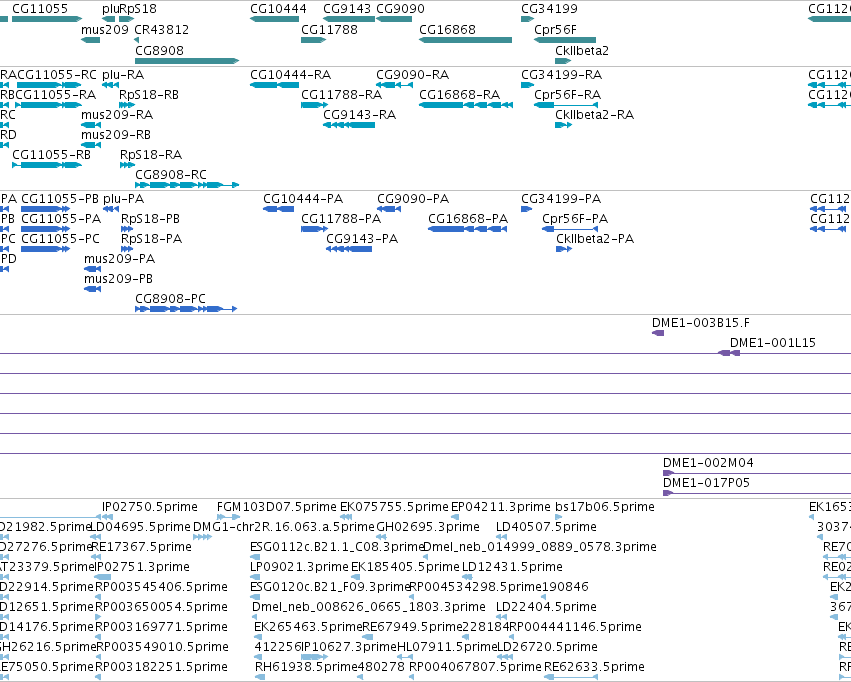This screenshot has height=682, width=851.
Task: Click the LD12431.5prime EST label
Action: coord(512,567)
